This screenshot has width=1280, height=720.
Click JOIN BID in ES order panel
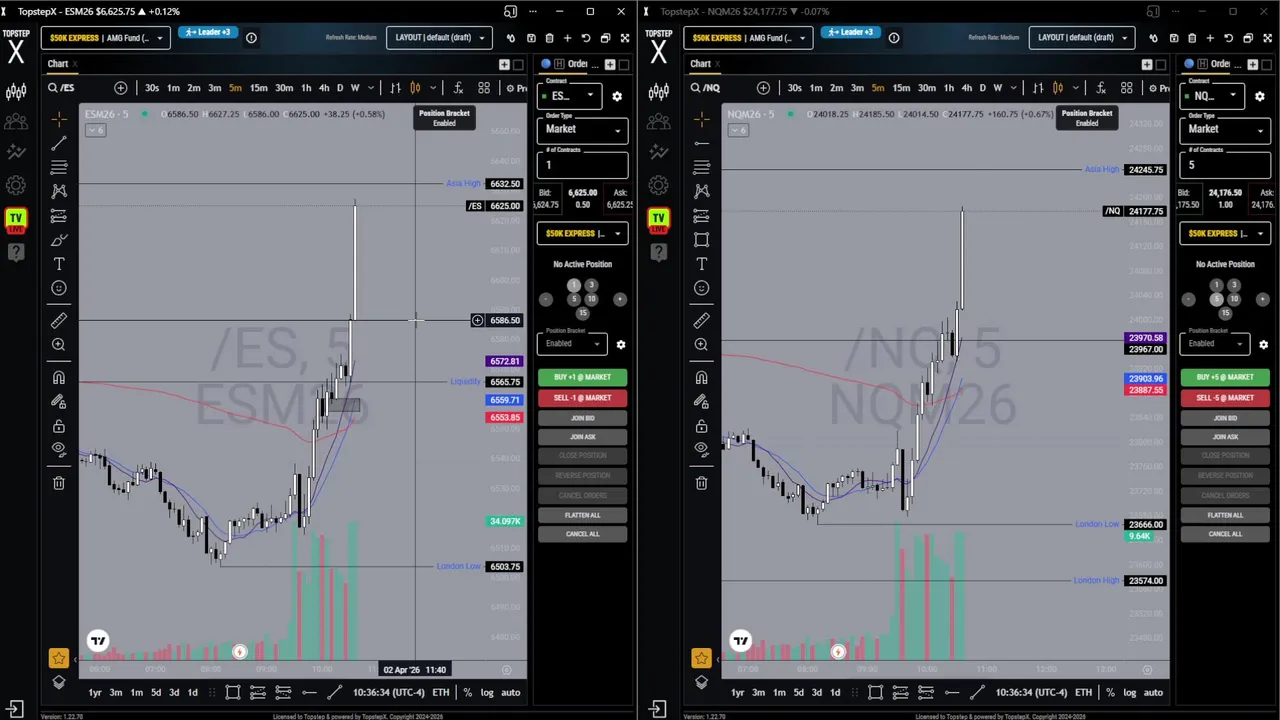(x=582, y=418)
